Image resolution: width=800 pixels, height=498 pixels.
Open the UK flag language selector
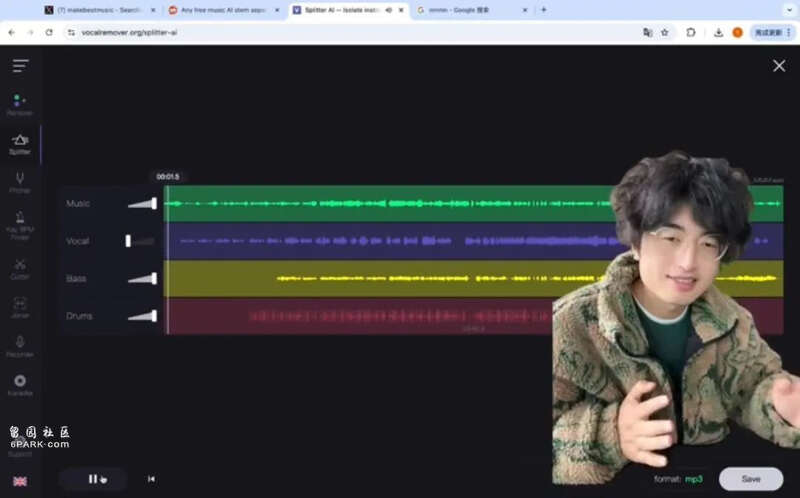[20, 481]
